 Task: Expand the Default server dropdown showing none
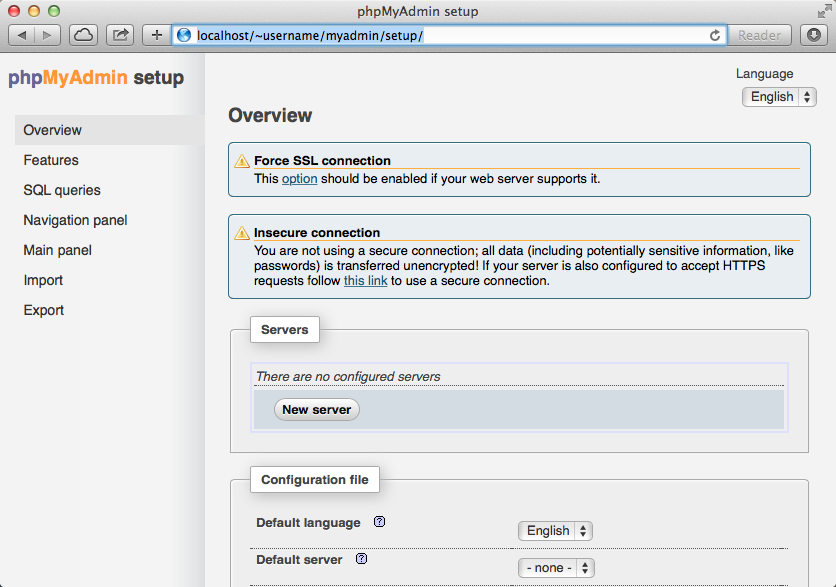pos(556,567)
